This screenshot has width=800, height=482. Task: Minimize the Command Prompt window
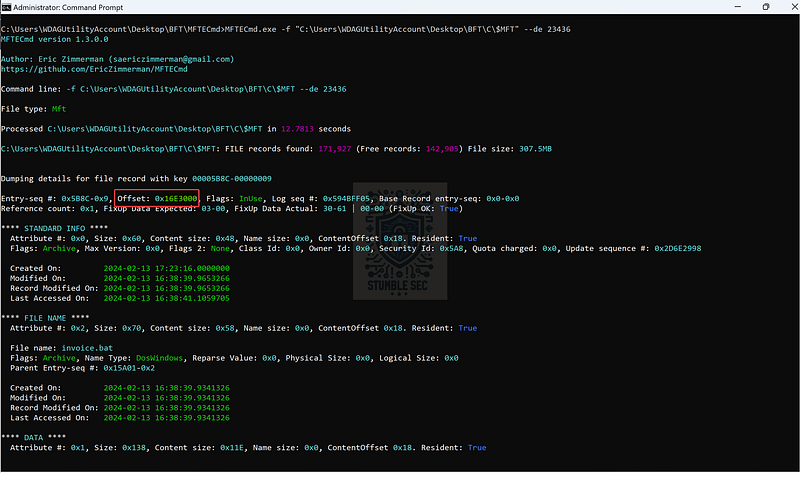tap(737, 7)
